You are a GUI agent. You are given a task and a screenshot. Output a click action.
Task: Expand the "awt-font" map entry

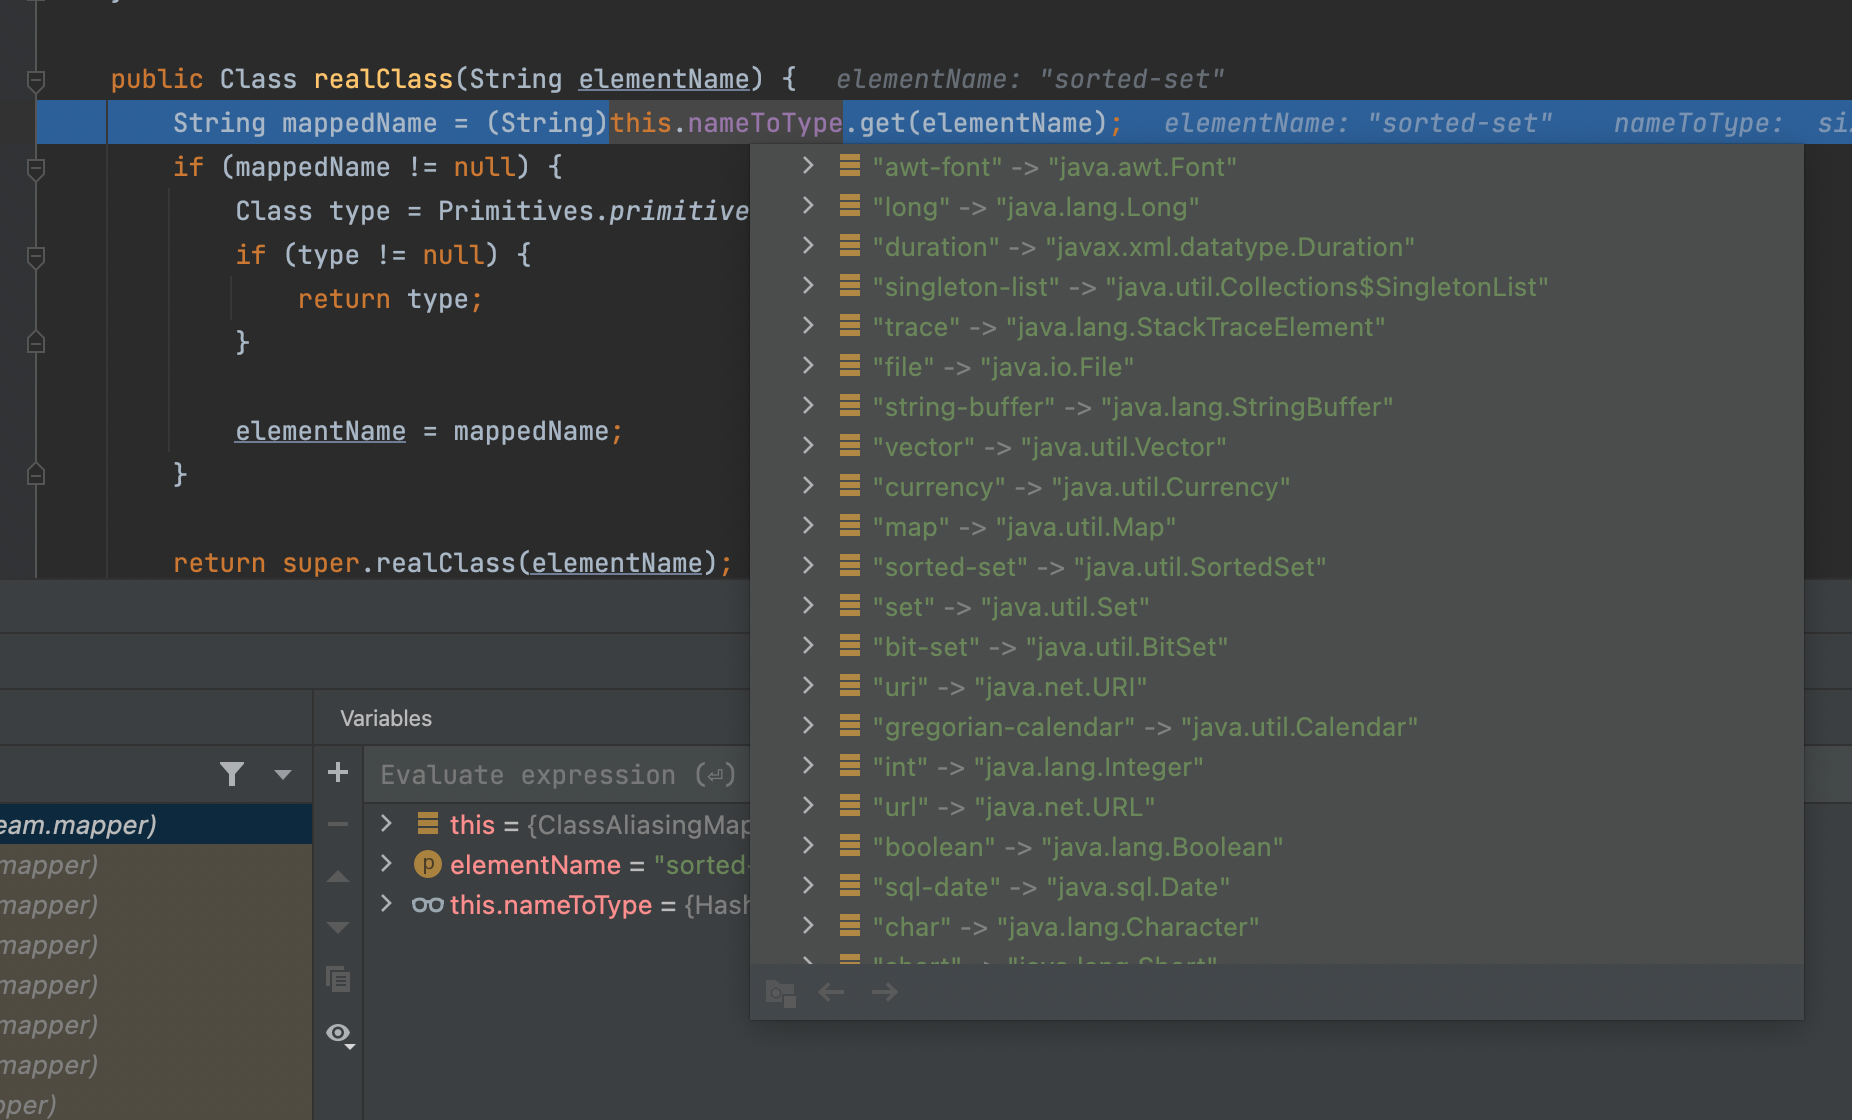pos(808,166)
